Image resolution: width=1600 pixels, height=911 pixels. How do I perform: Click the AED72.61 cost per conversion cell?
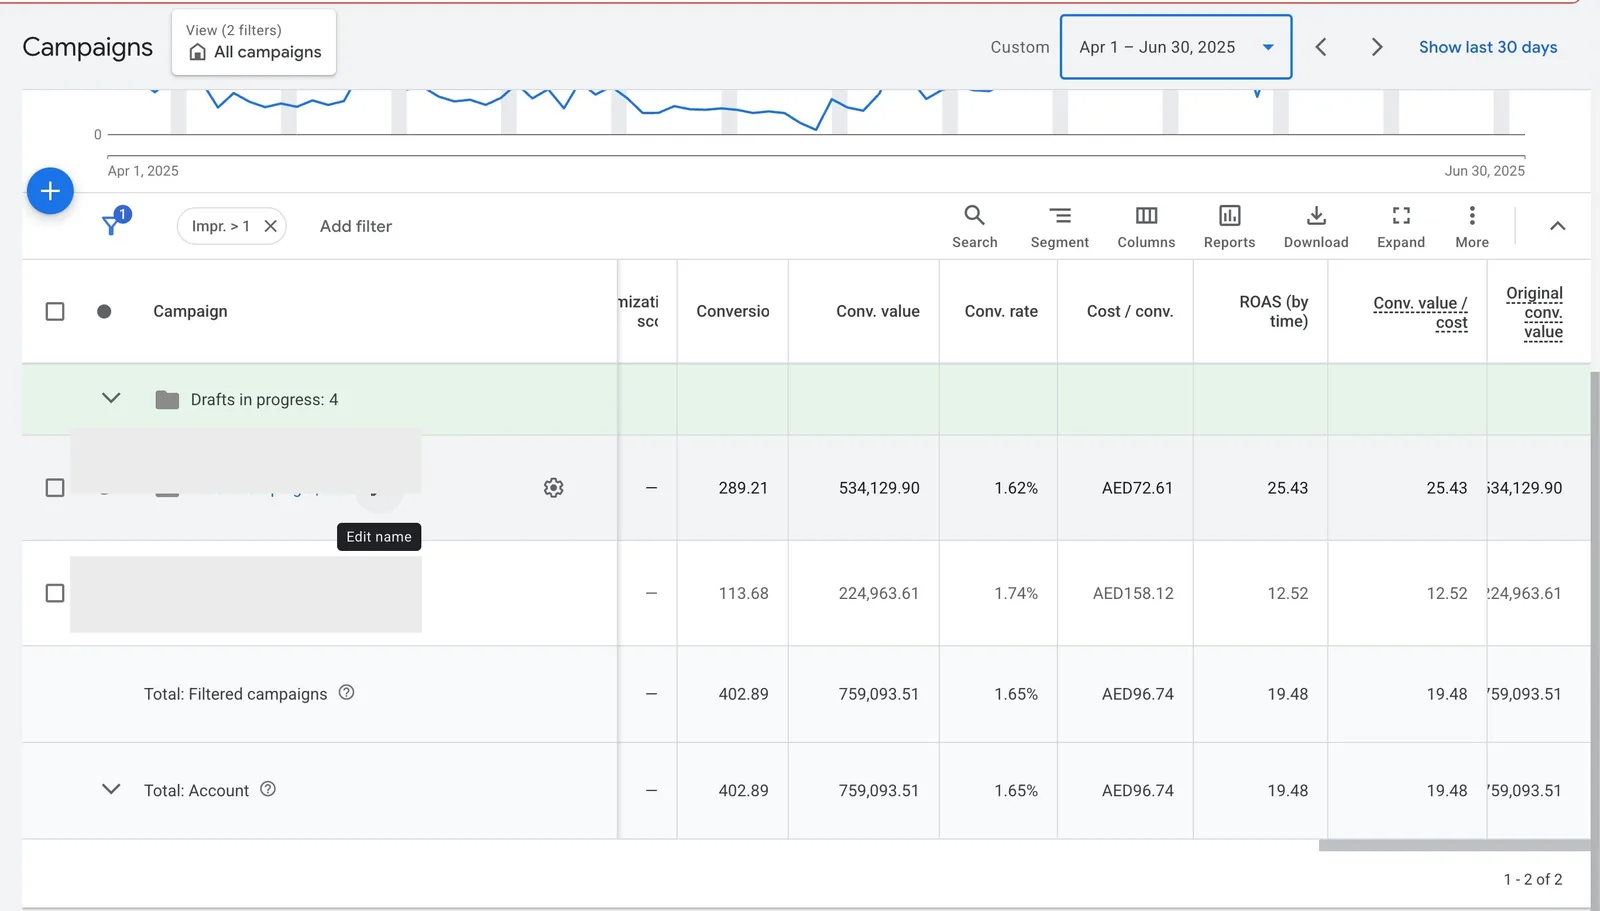coord(1137,488)
